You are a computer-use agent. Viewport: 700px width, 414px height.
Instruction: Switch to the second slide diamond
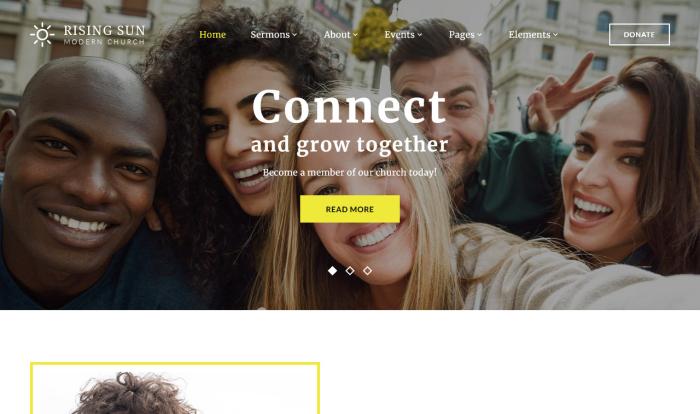(x=350, y=271)
